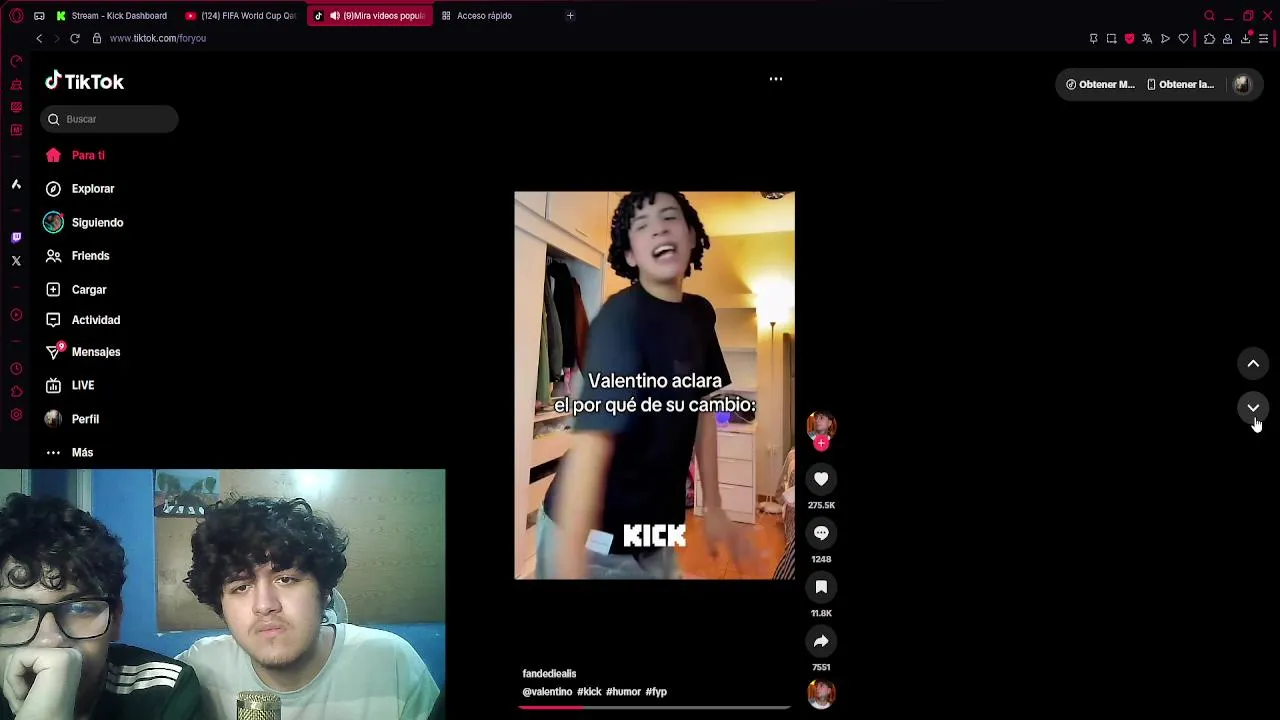
Task: Open the browser account profile icon
Action: click(x=1227, y=39)
